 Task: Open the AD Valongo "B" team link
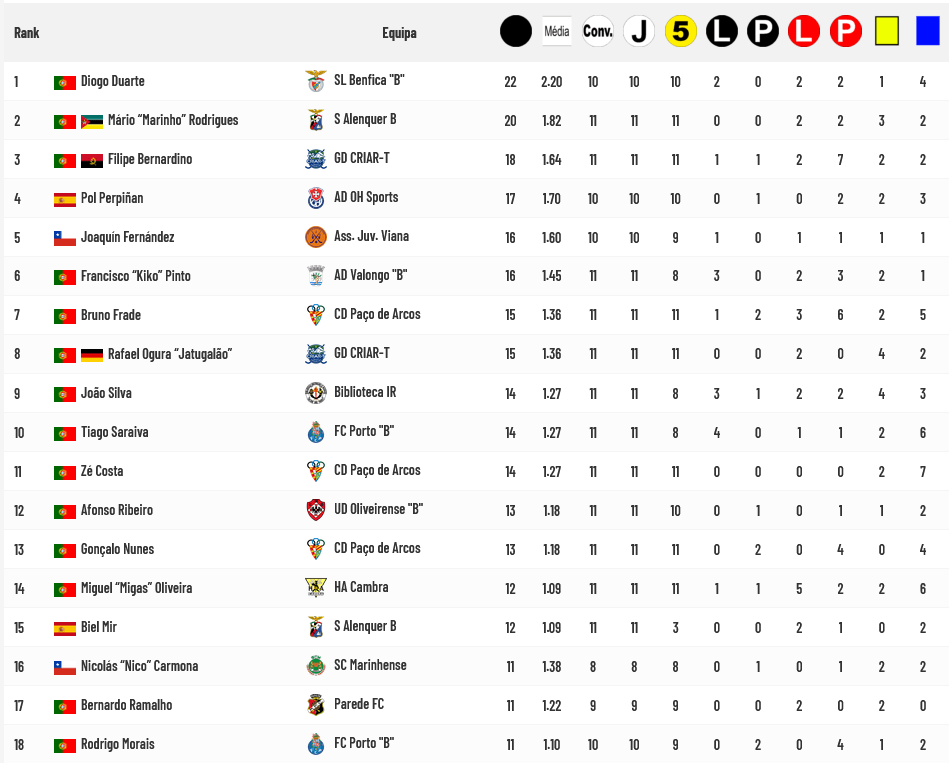tap(370, 276)
